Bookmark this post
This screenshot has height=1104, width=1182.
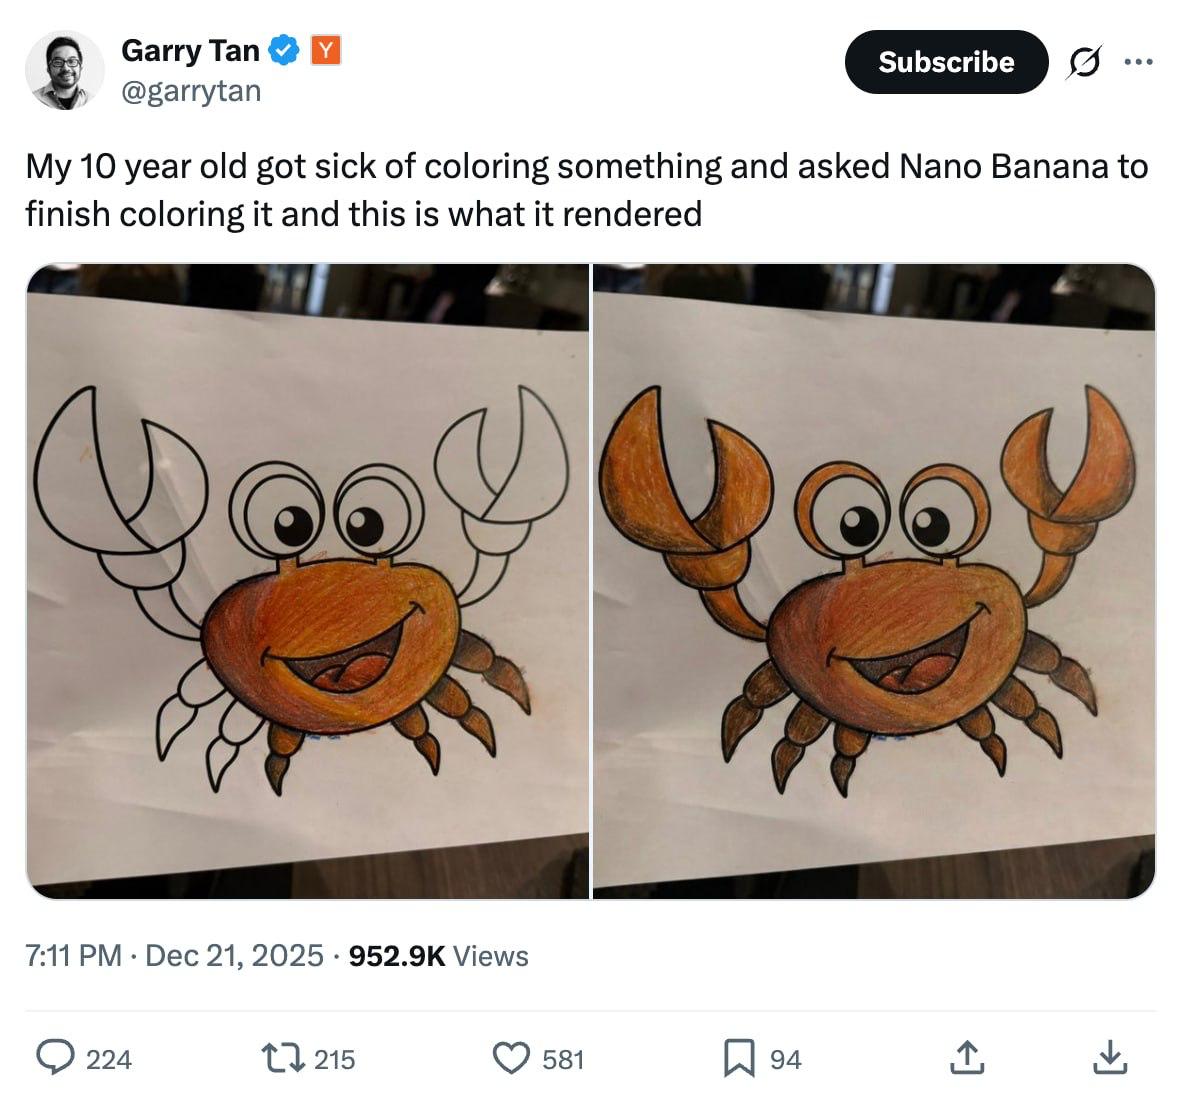738,1057
